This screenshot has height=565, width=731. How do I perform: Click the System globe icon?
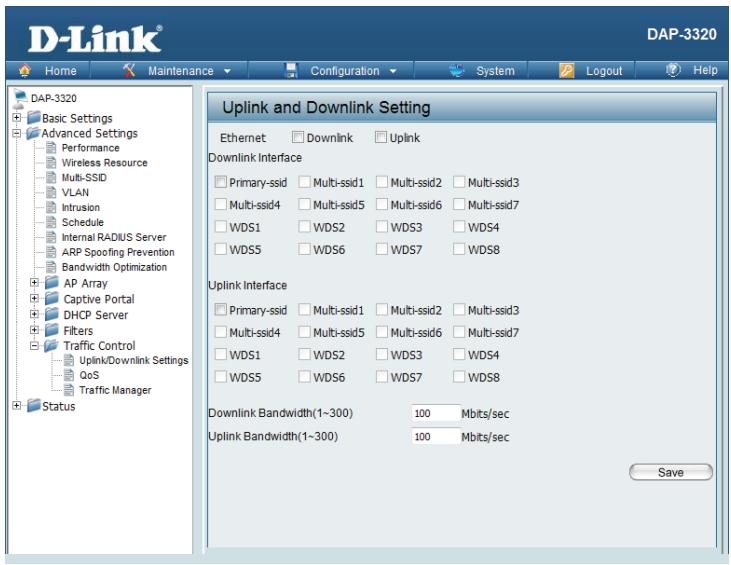pyautogui.click(x=456, y=70)
